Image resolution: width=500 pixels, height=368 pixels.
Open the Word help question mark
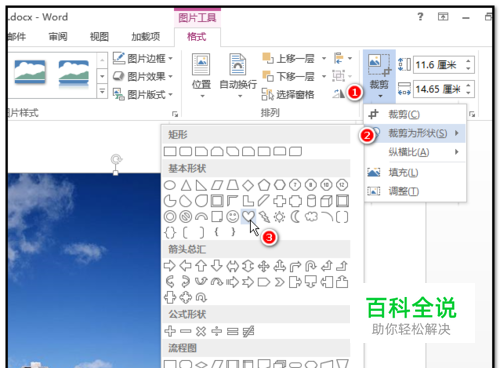click(x=420, y=16)
